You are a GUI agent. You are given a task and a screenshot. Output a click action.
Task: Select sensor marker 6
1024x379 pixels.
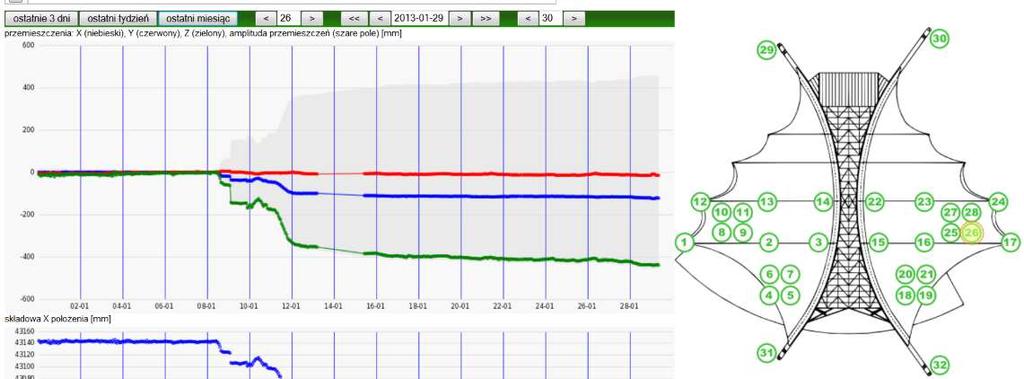pos(769,274)
